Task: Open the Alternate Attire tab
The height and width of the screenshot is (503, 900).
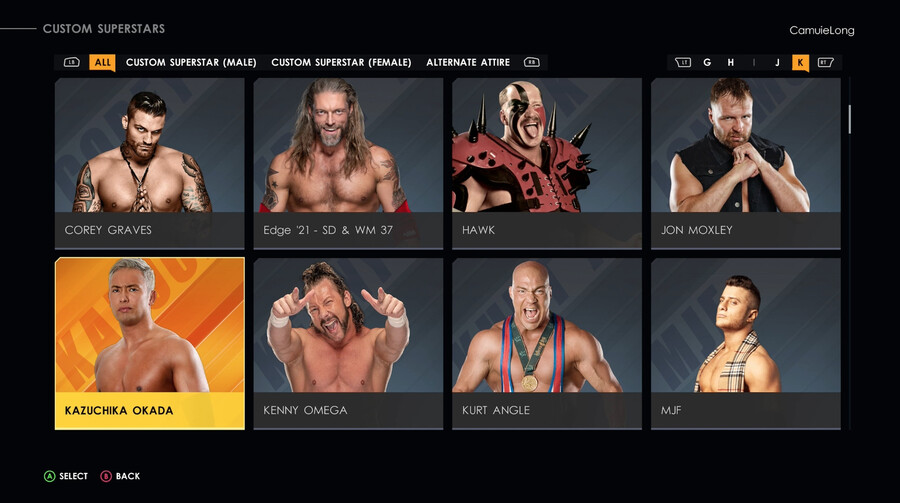Action: [x=468, y=62]
